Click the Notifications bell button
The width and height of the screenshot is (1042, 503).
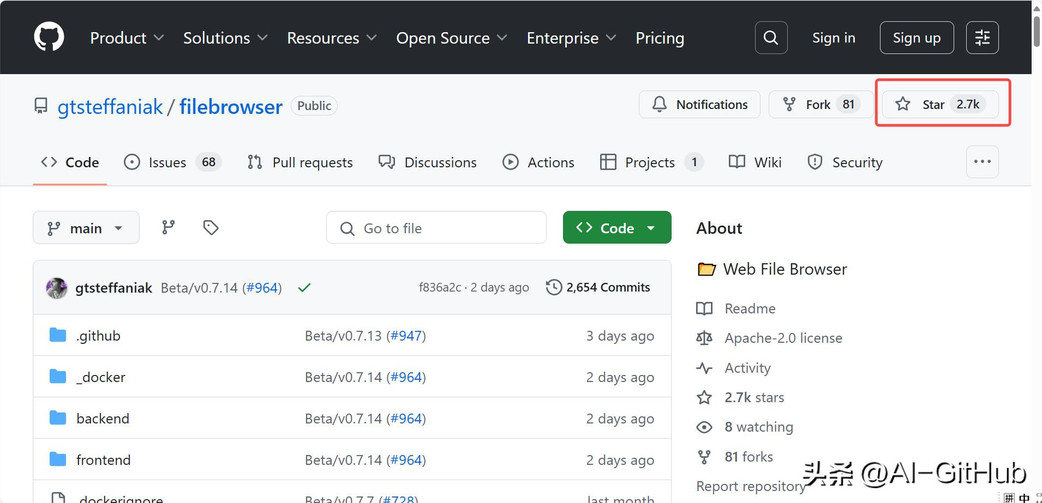700,104
